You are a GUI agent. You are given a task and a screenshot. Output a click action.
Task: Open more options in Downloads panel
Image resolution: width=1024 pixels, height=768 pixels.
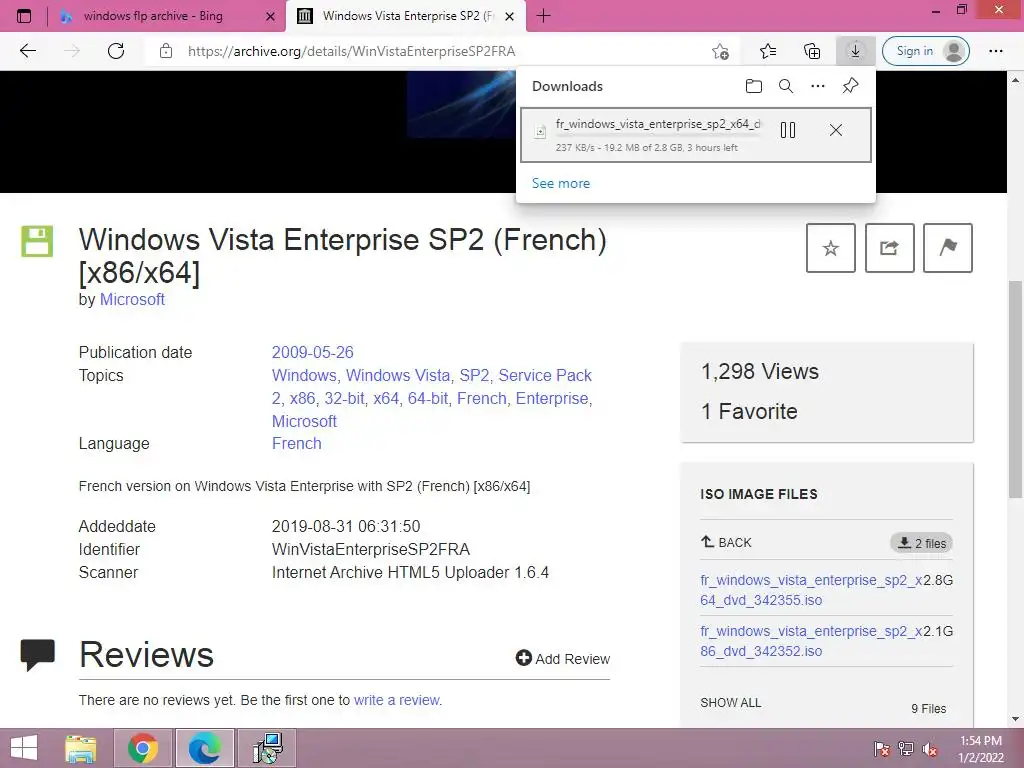pyautogui.click(x=818, y=86)
